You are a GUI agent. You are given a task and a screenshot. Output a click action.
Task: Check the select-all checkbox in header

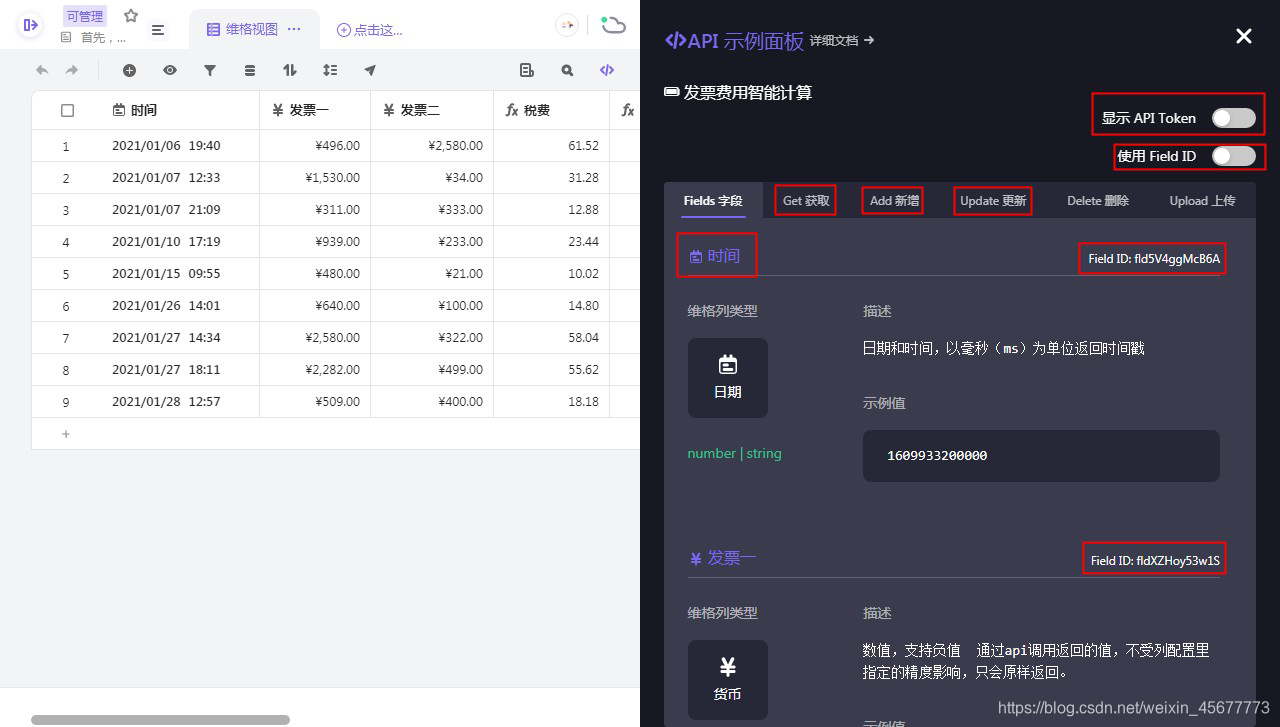click(x=67, y=110)
